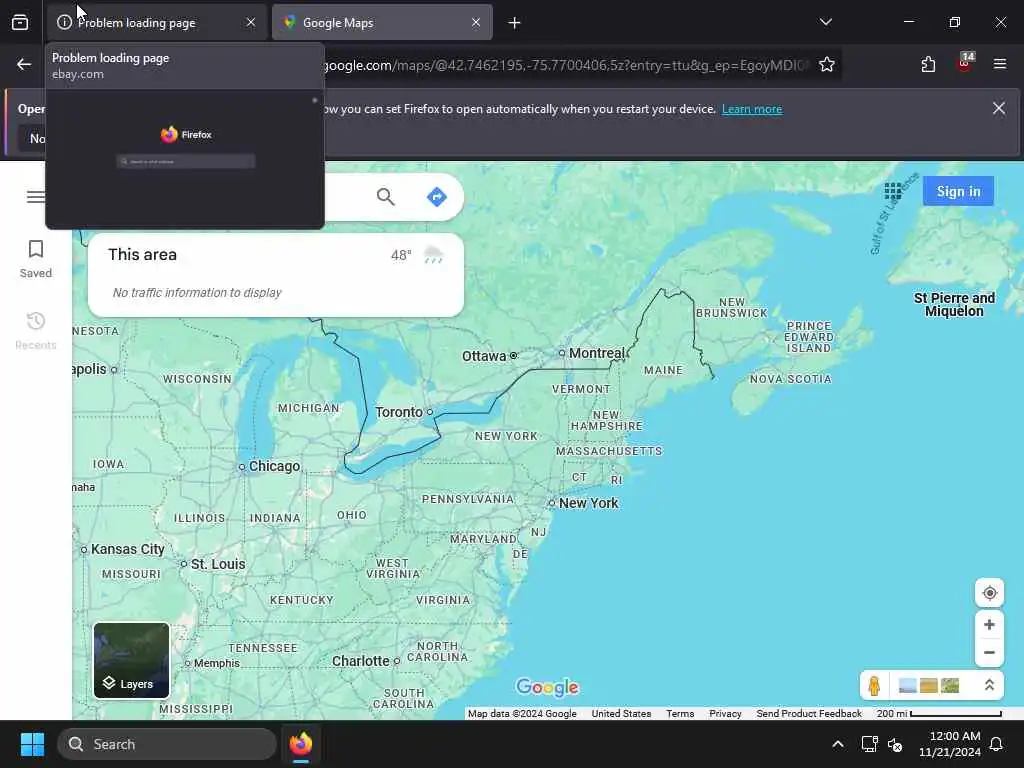Screen dimensions: 1024x768
Task: Open the Recents panel
Action: tap(35, 330)
